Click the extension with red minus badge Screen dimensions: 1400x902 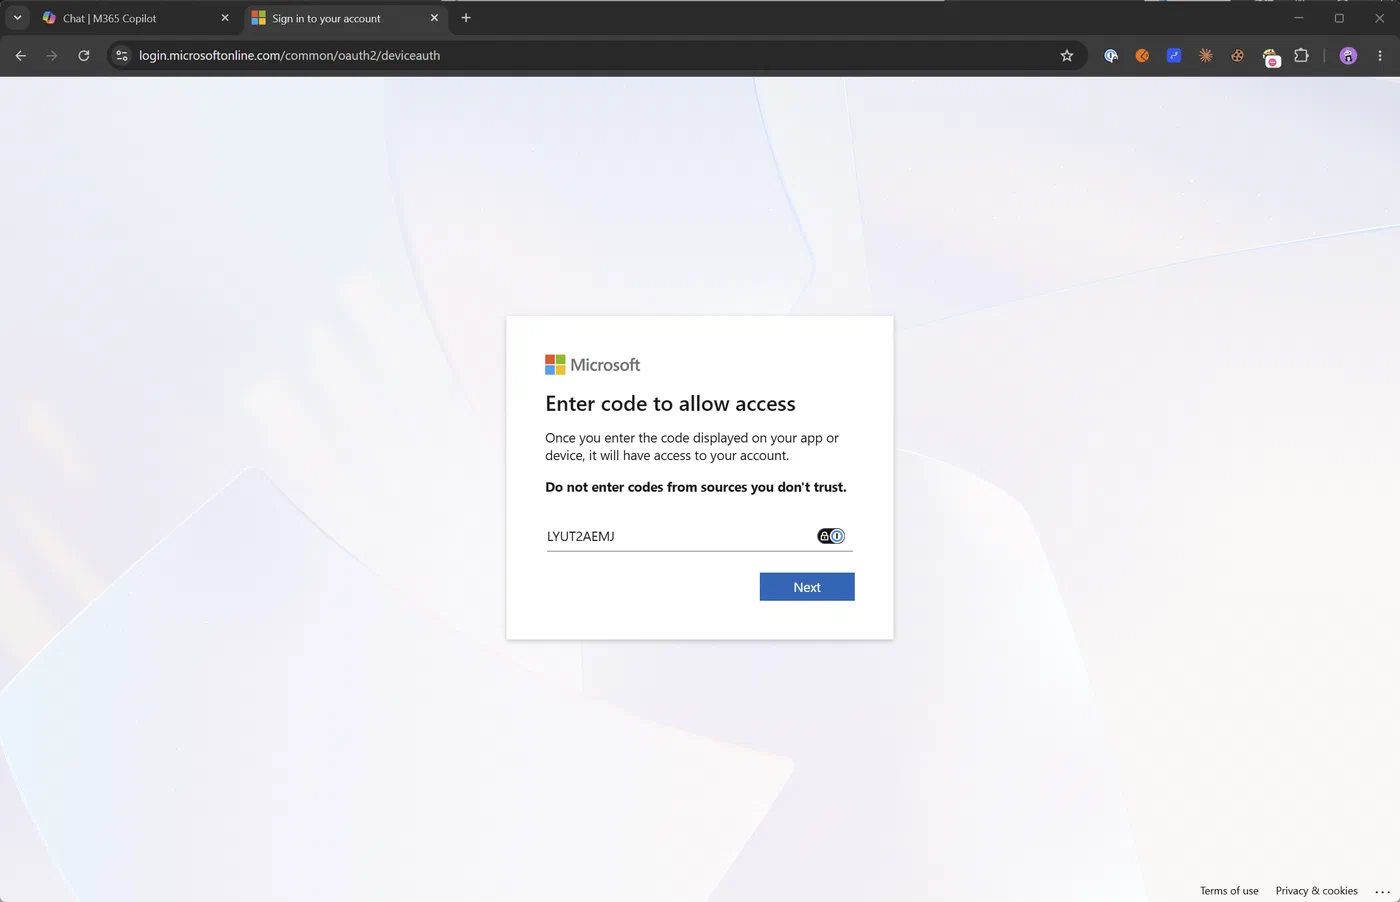pyautogui.click(x=1270, y=57)
